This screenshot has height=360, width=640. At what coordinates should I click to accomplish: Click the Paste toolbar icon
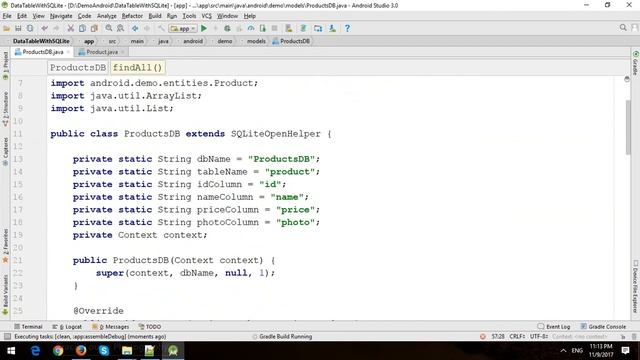point(94,29)
